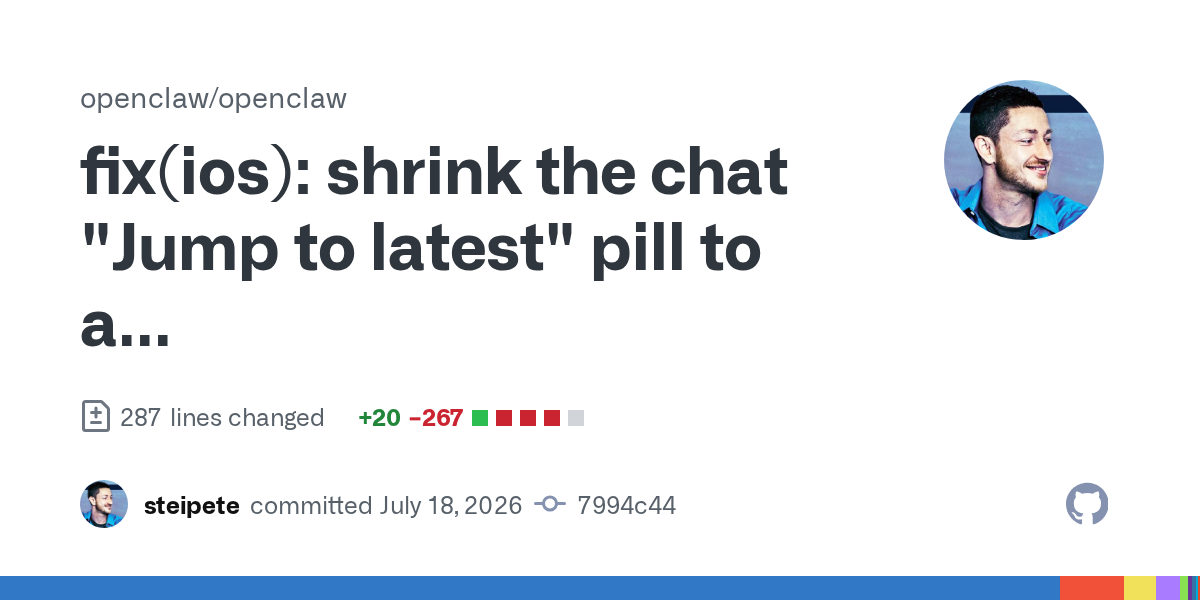Click the diff file icon beside 287
This screenshot has height=600, width=1200.
[95, 417]
